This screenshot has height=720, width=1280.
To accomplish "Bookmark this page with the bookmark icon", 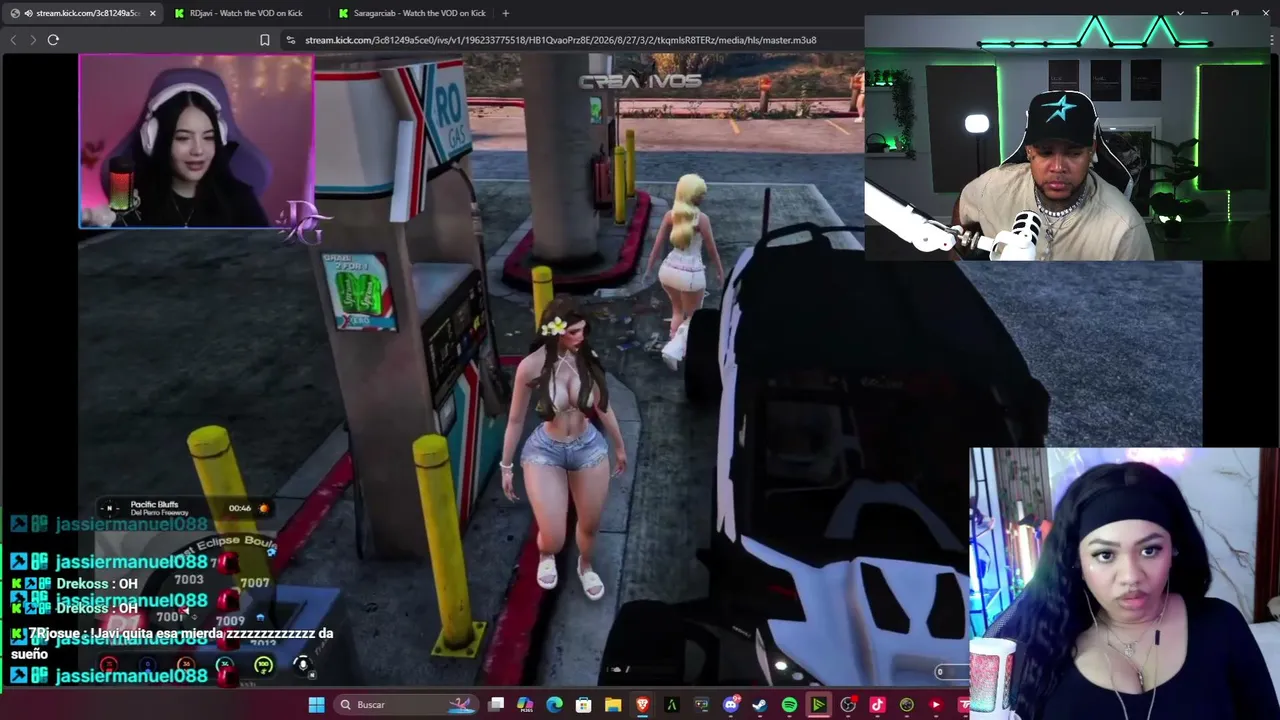I will coord(265,40).
